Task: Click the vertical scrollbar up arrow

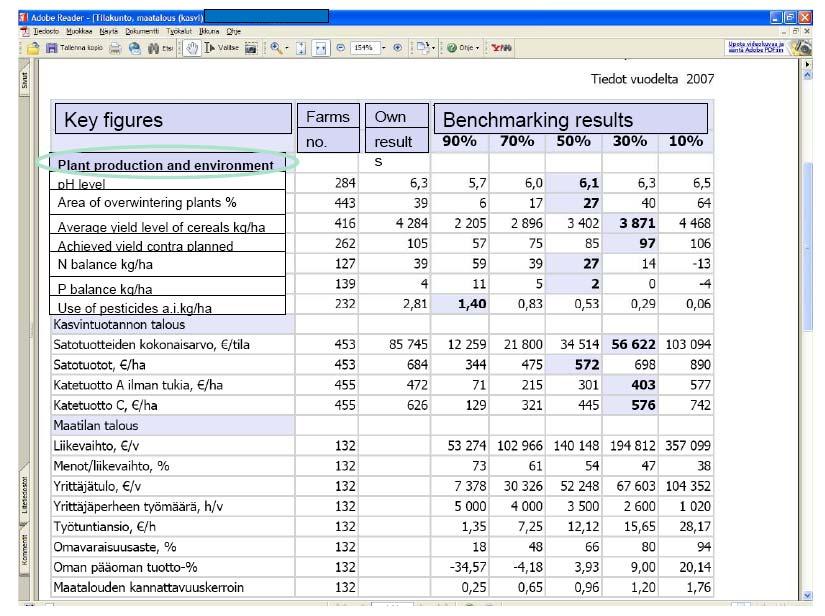Action: click(808, 75)
